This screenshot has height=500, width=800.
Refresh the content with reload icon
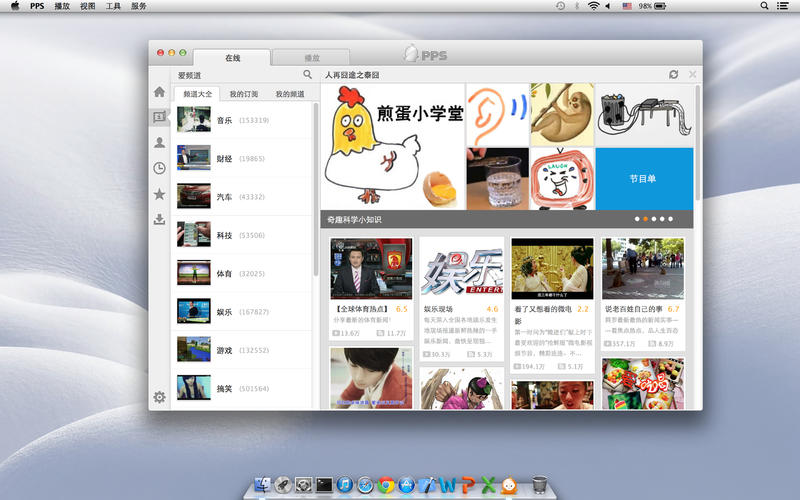673,74
